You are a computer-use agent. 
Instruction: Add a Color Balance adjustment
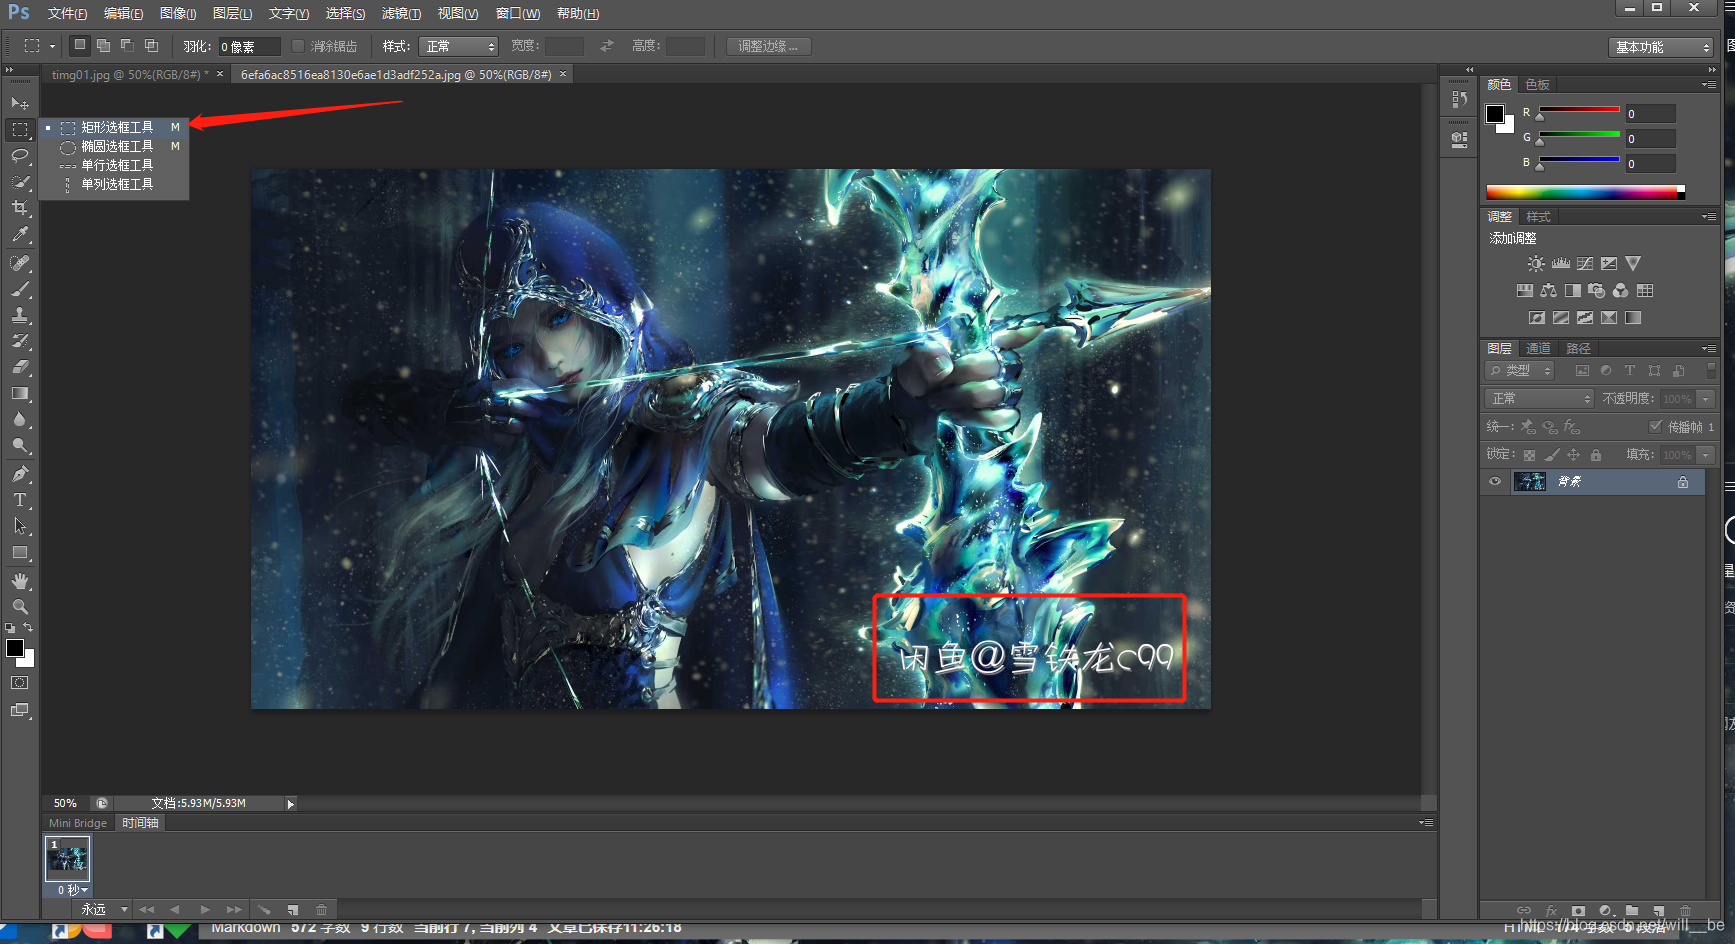1548,291
